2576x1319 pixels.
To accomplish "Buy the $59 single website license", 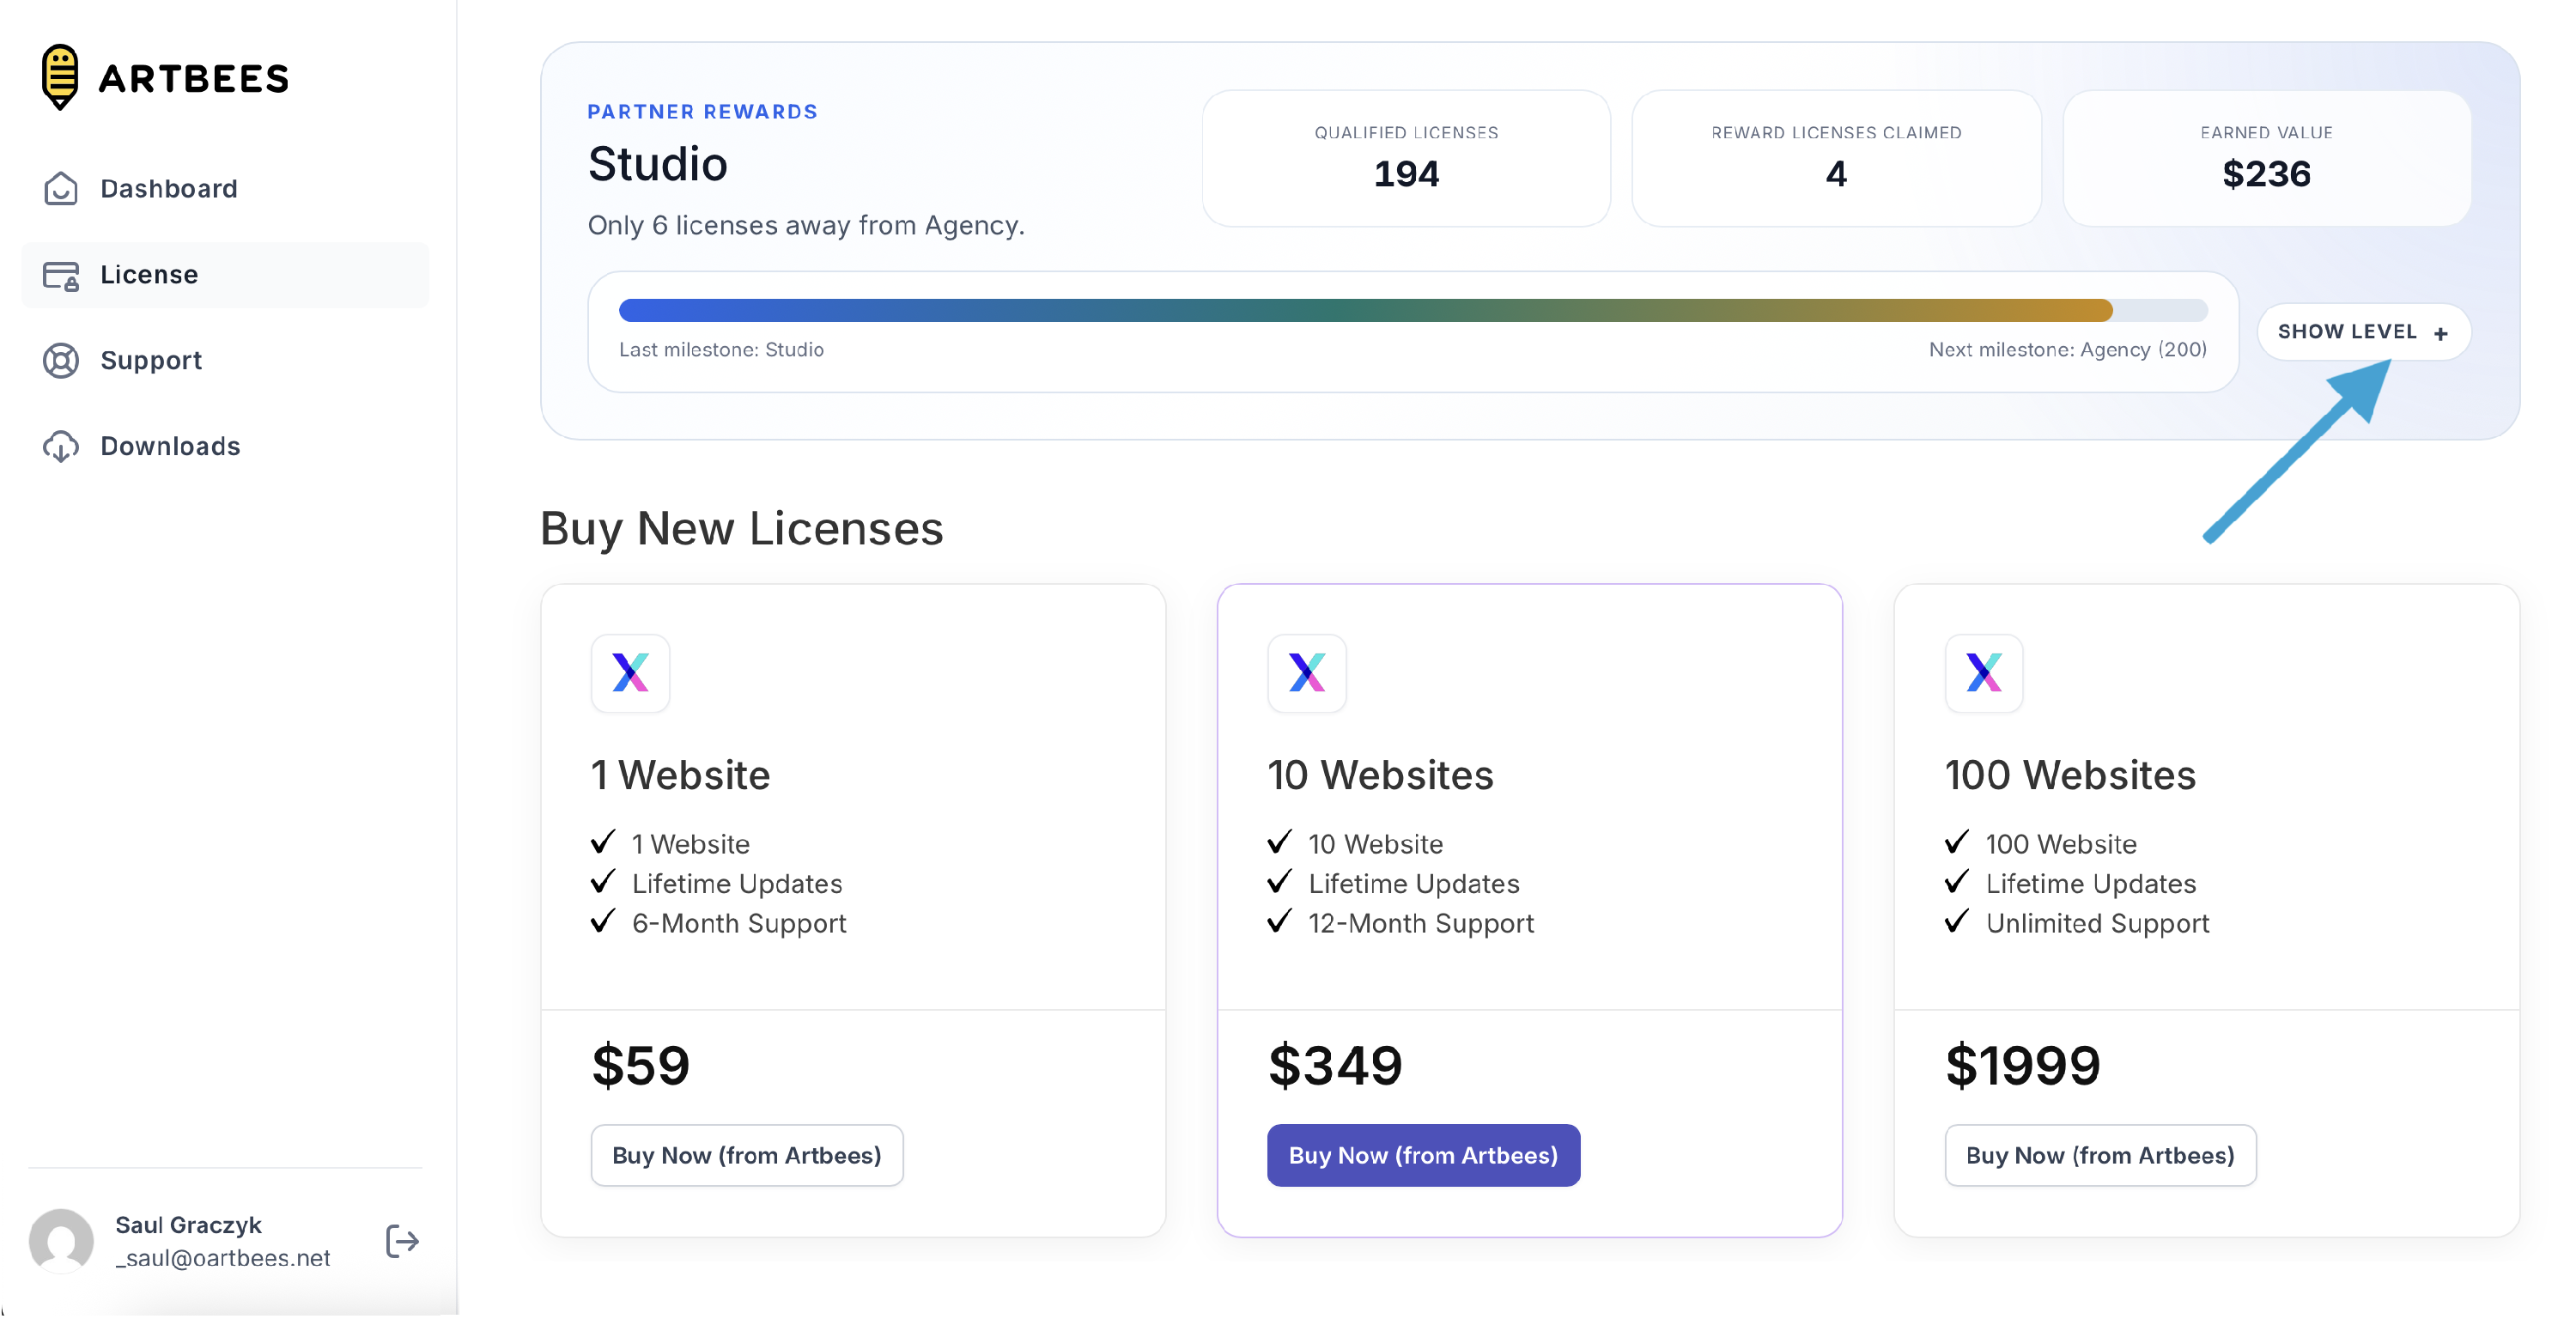I will click(x=746, y=1155).
